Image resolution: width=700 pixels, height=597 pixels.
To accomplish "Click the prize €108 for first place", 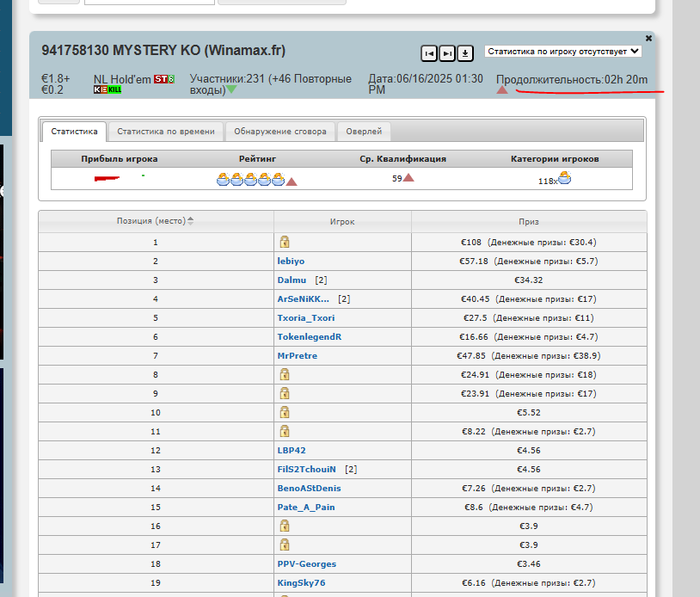I will (471, 242).
